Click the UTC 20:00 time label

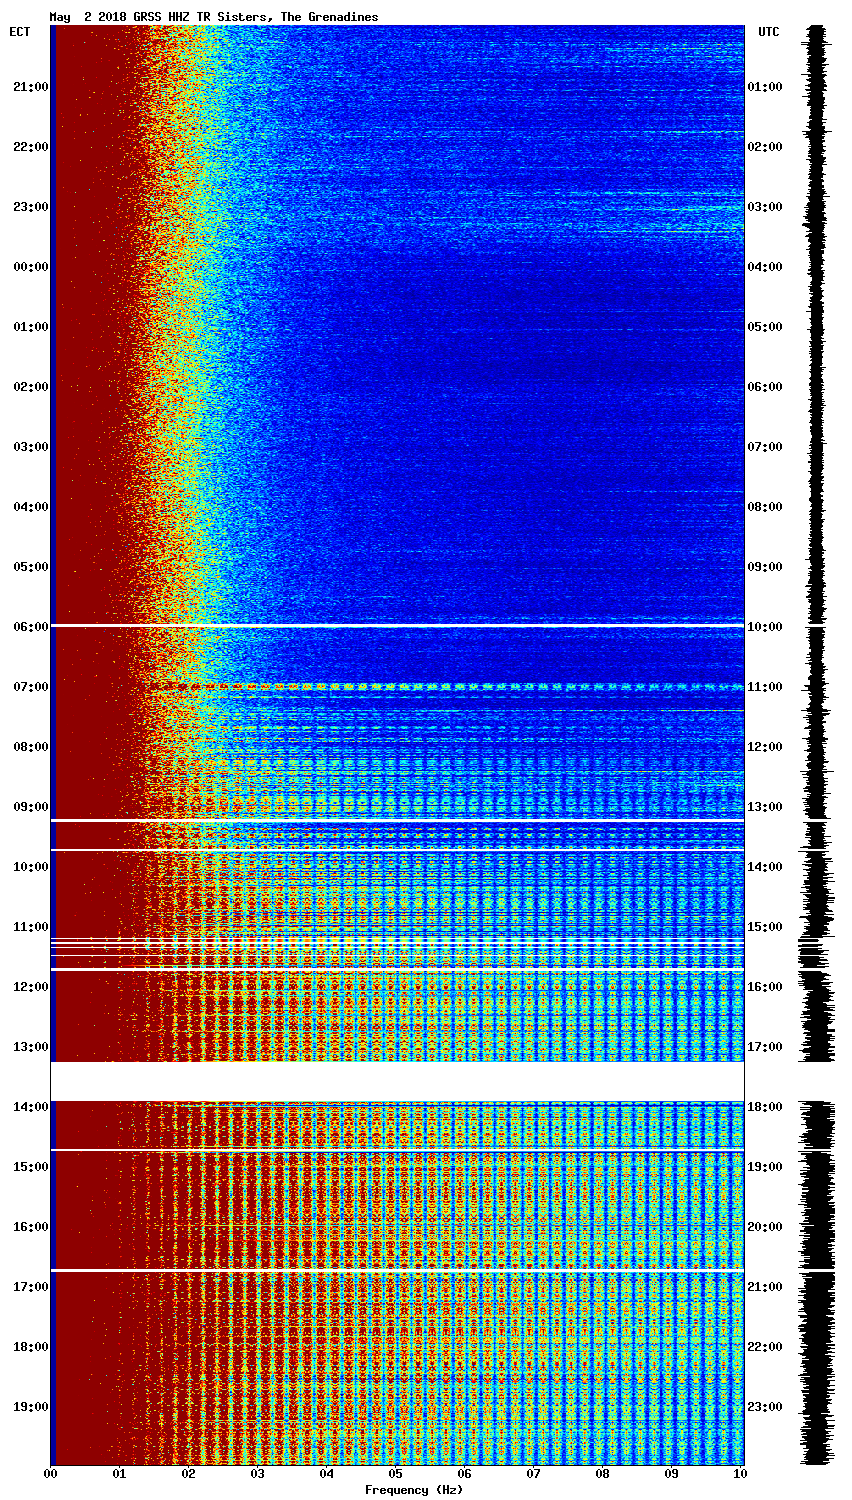click(765, 1227)
